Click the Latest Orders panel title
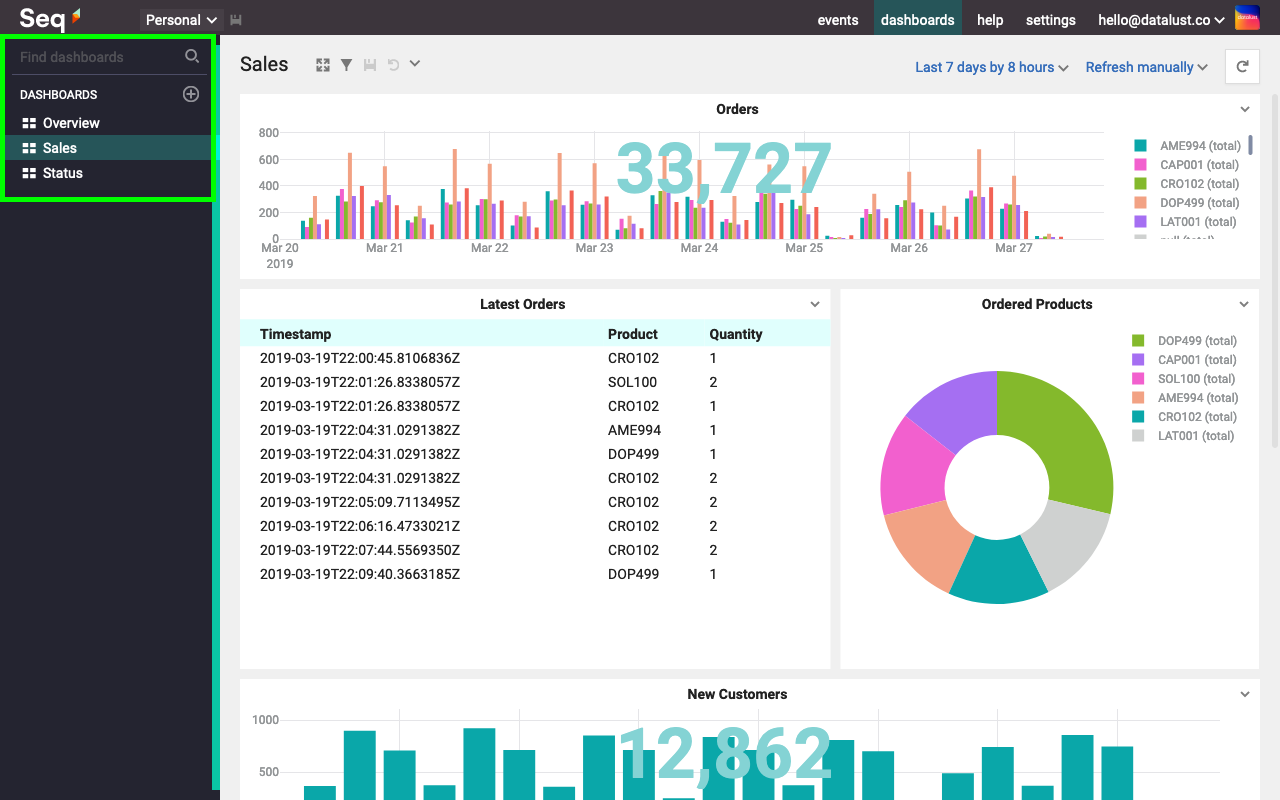 (522, 304)
